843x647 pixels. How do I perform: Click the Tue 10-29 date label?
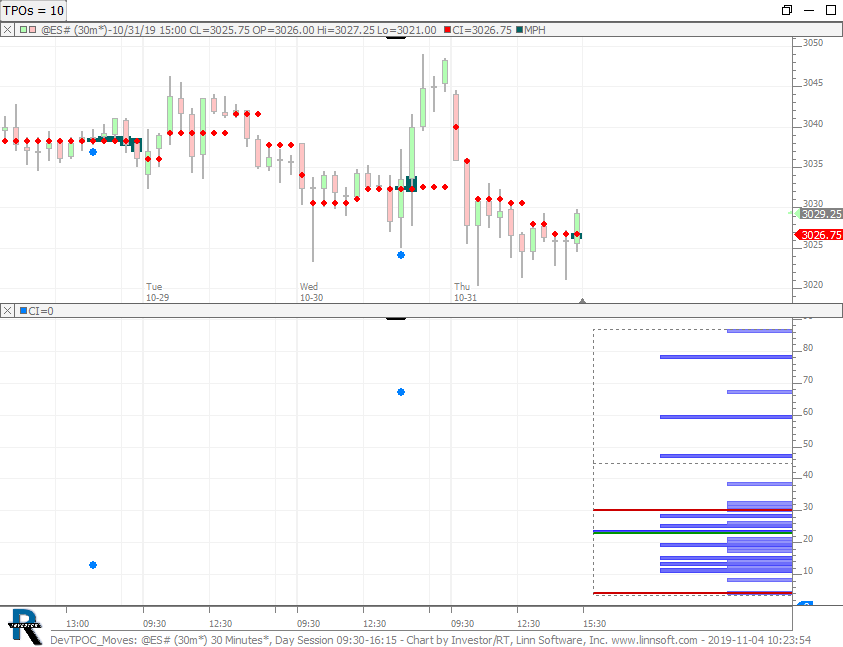(157, 292)
